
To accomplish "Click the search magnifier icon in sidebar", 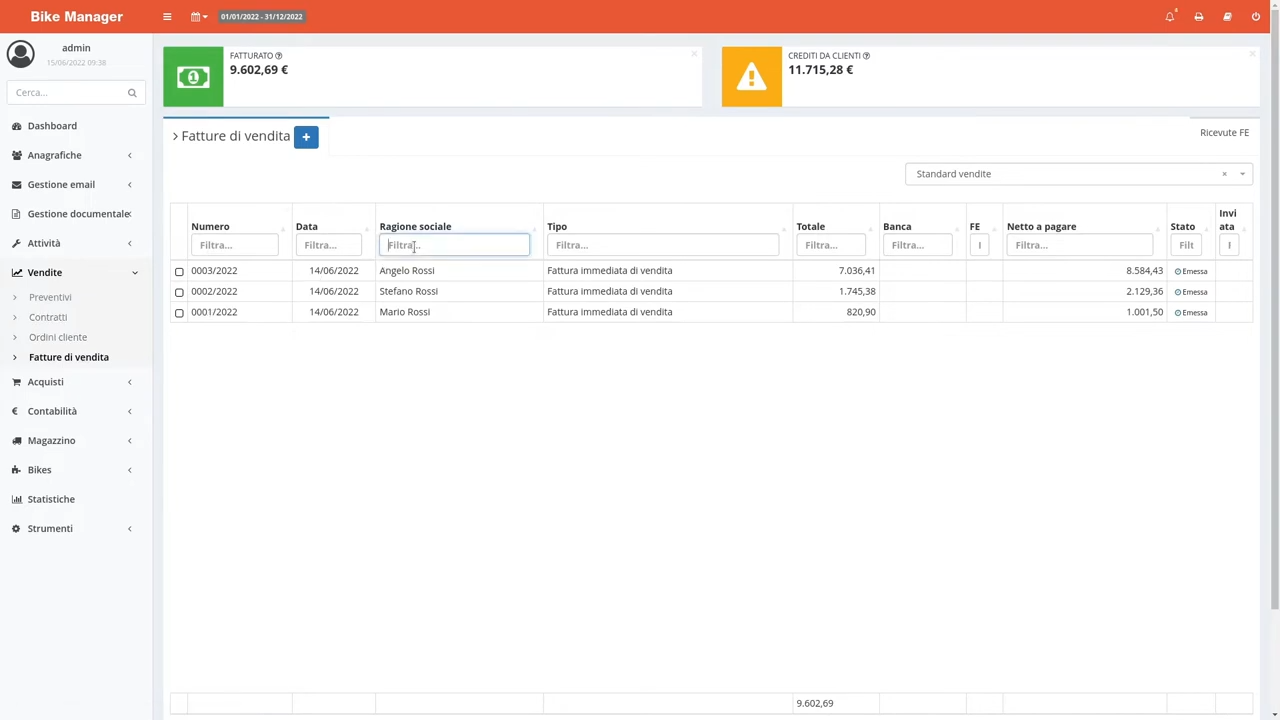I will pyautogui.click(x=132, y=93).
